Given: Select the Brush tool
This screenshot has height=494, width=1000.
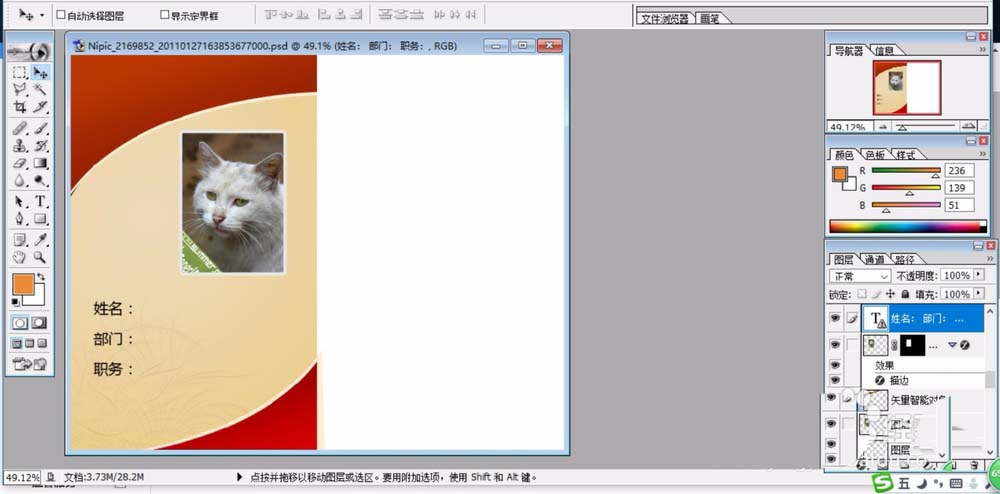Looking at the screenshot, I should tap(41, 128).
